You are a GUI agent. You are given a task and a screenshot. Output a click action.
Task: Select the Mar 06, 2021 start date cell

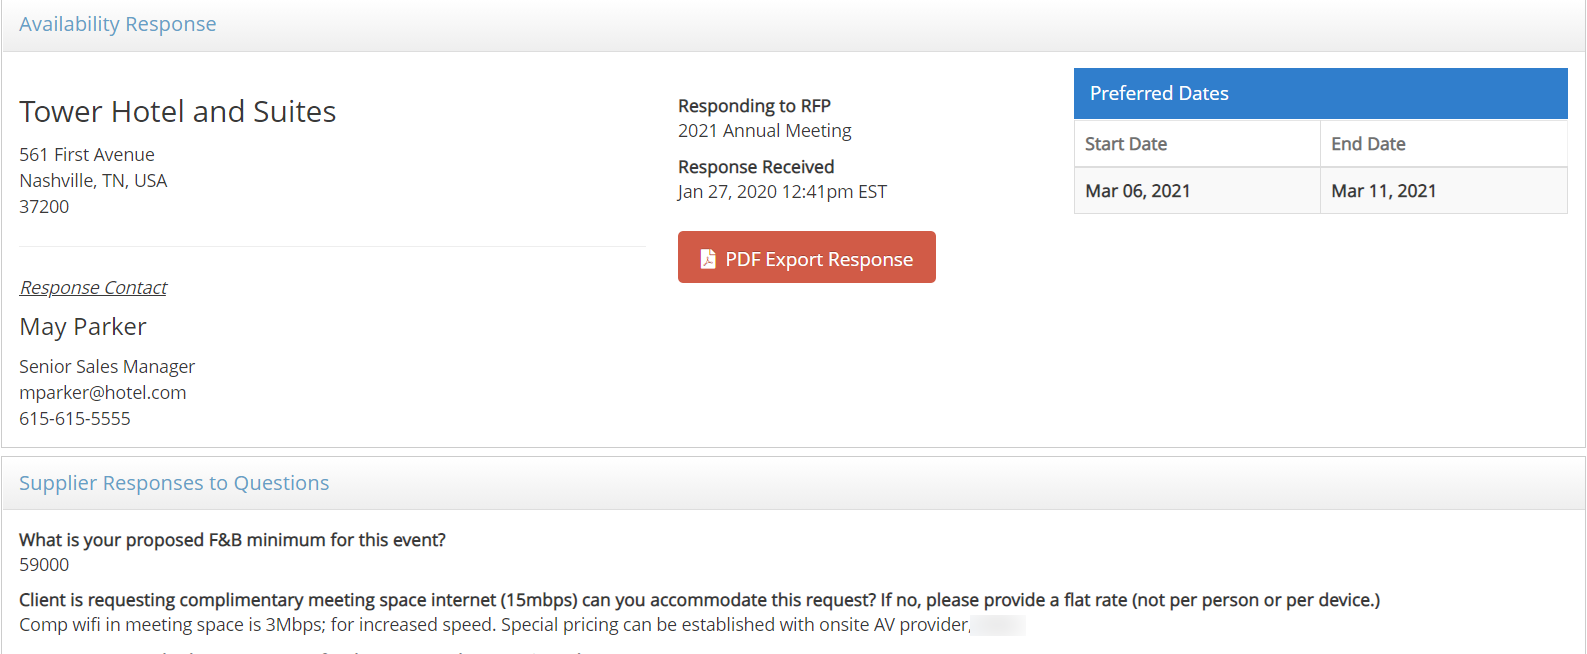pyautogui.click(x=1137, y=191)
